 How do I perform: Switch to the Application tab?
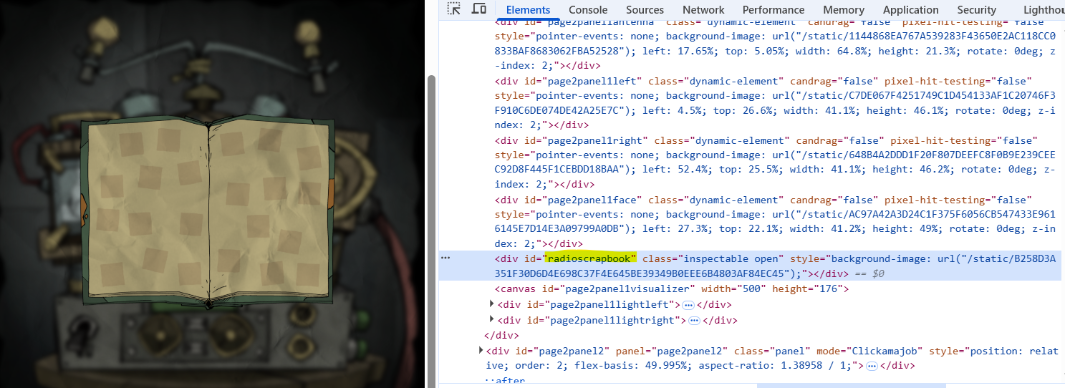[910, 10]
